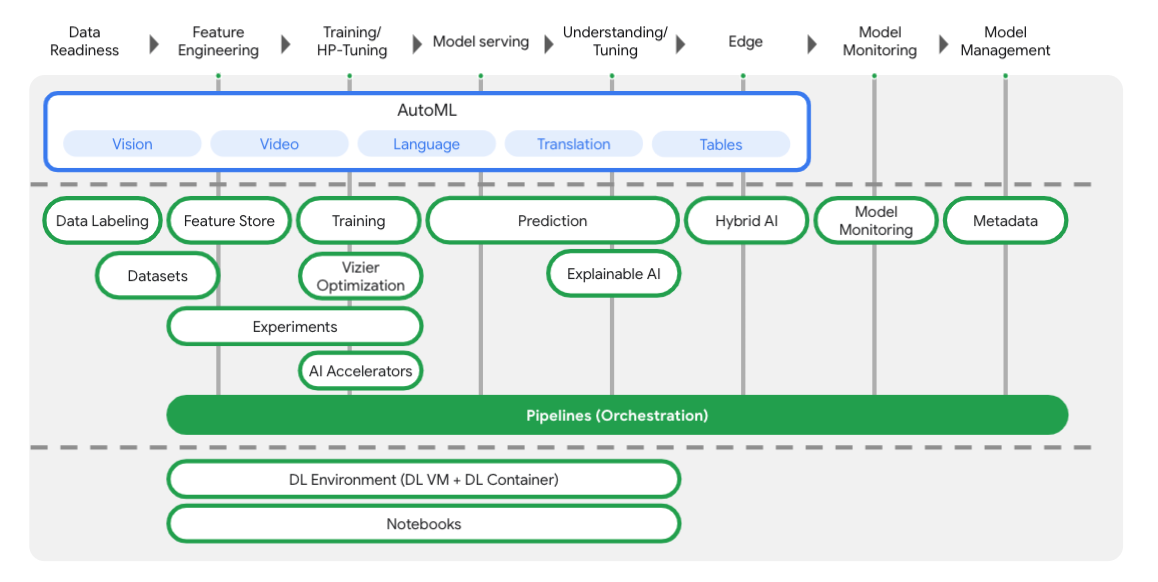Click the arrow after Data Readiness
Screen dimensions: 1158x582
pos(154,43)
